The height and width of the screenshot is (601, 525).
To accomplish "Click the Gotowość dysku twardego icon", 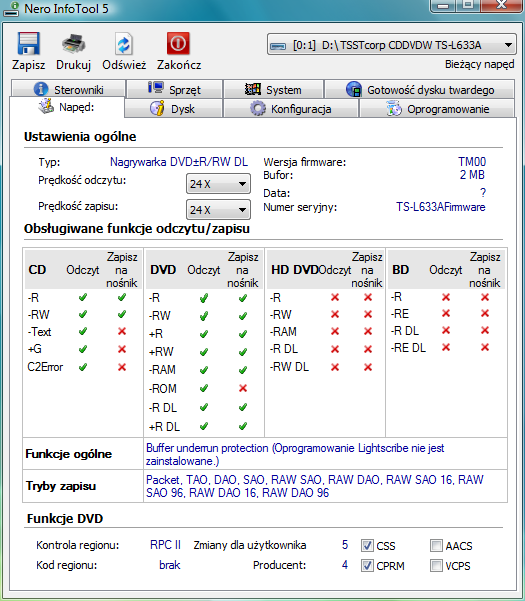I will coord(353,89).
